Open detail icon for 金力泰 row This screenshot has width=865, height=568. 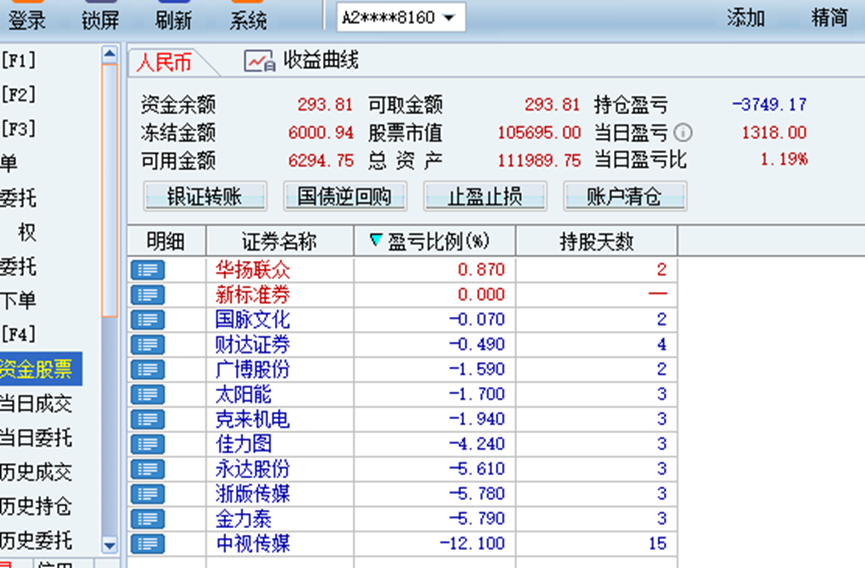[x=148, y=519]
